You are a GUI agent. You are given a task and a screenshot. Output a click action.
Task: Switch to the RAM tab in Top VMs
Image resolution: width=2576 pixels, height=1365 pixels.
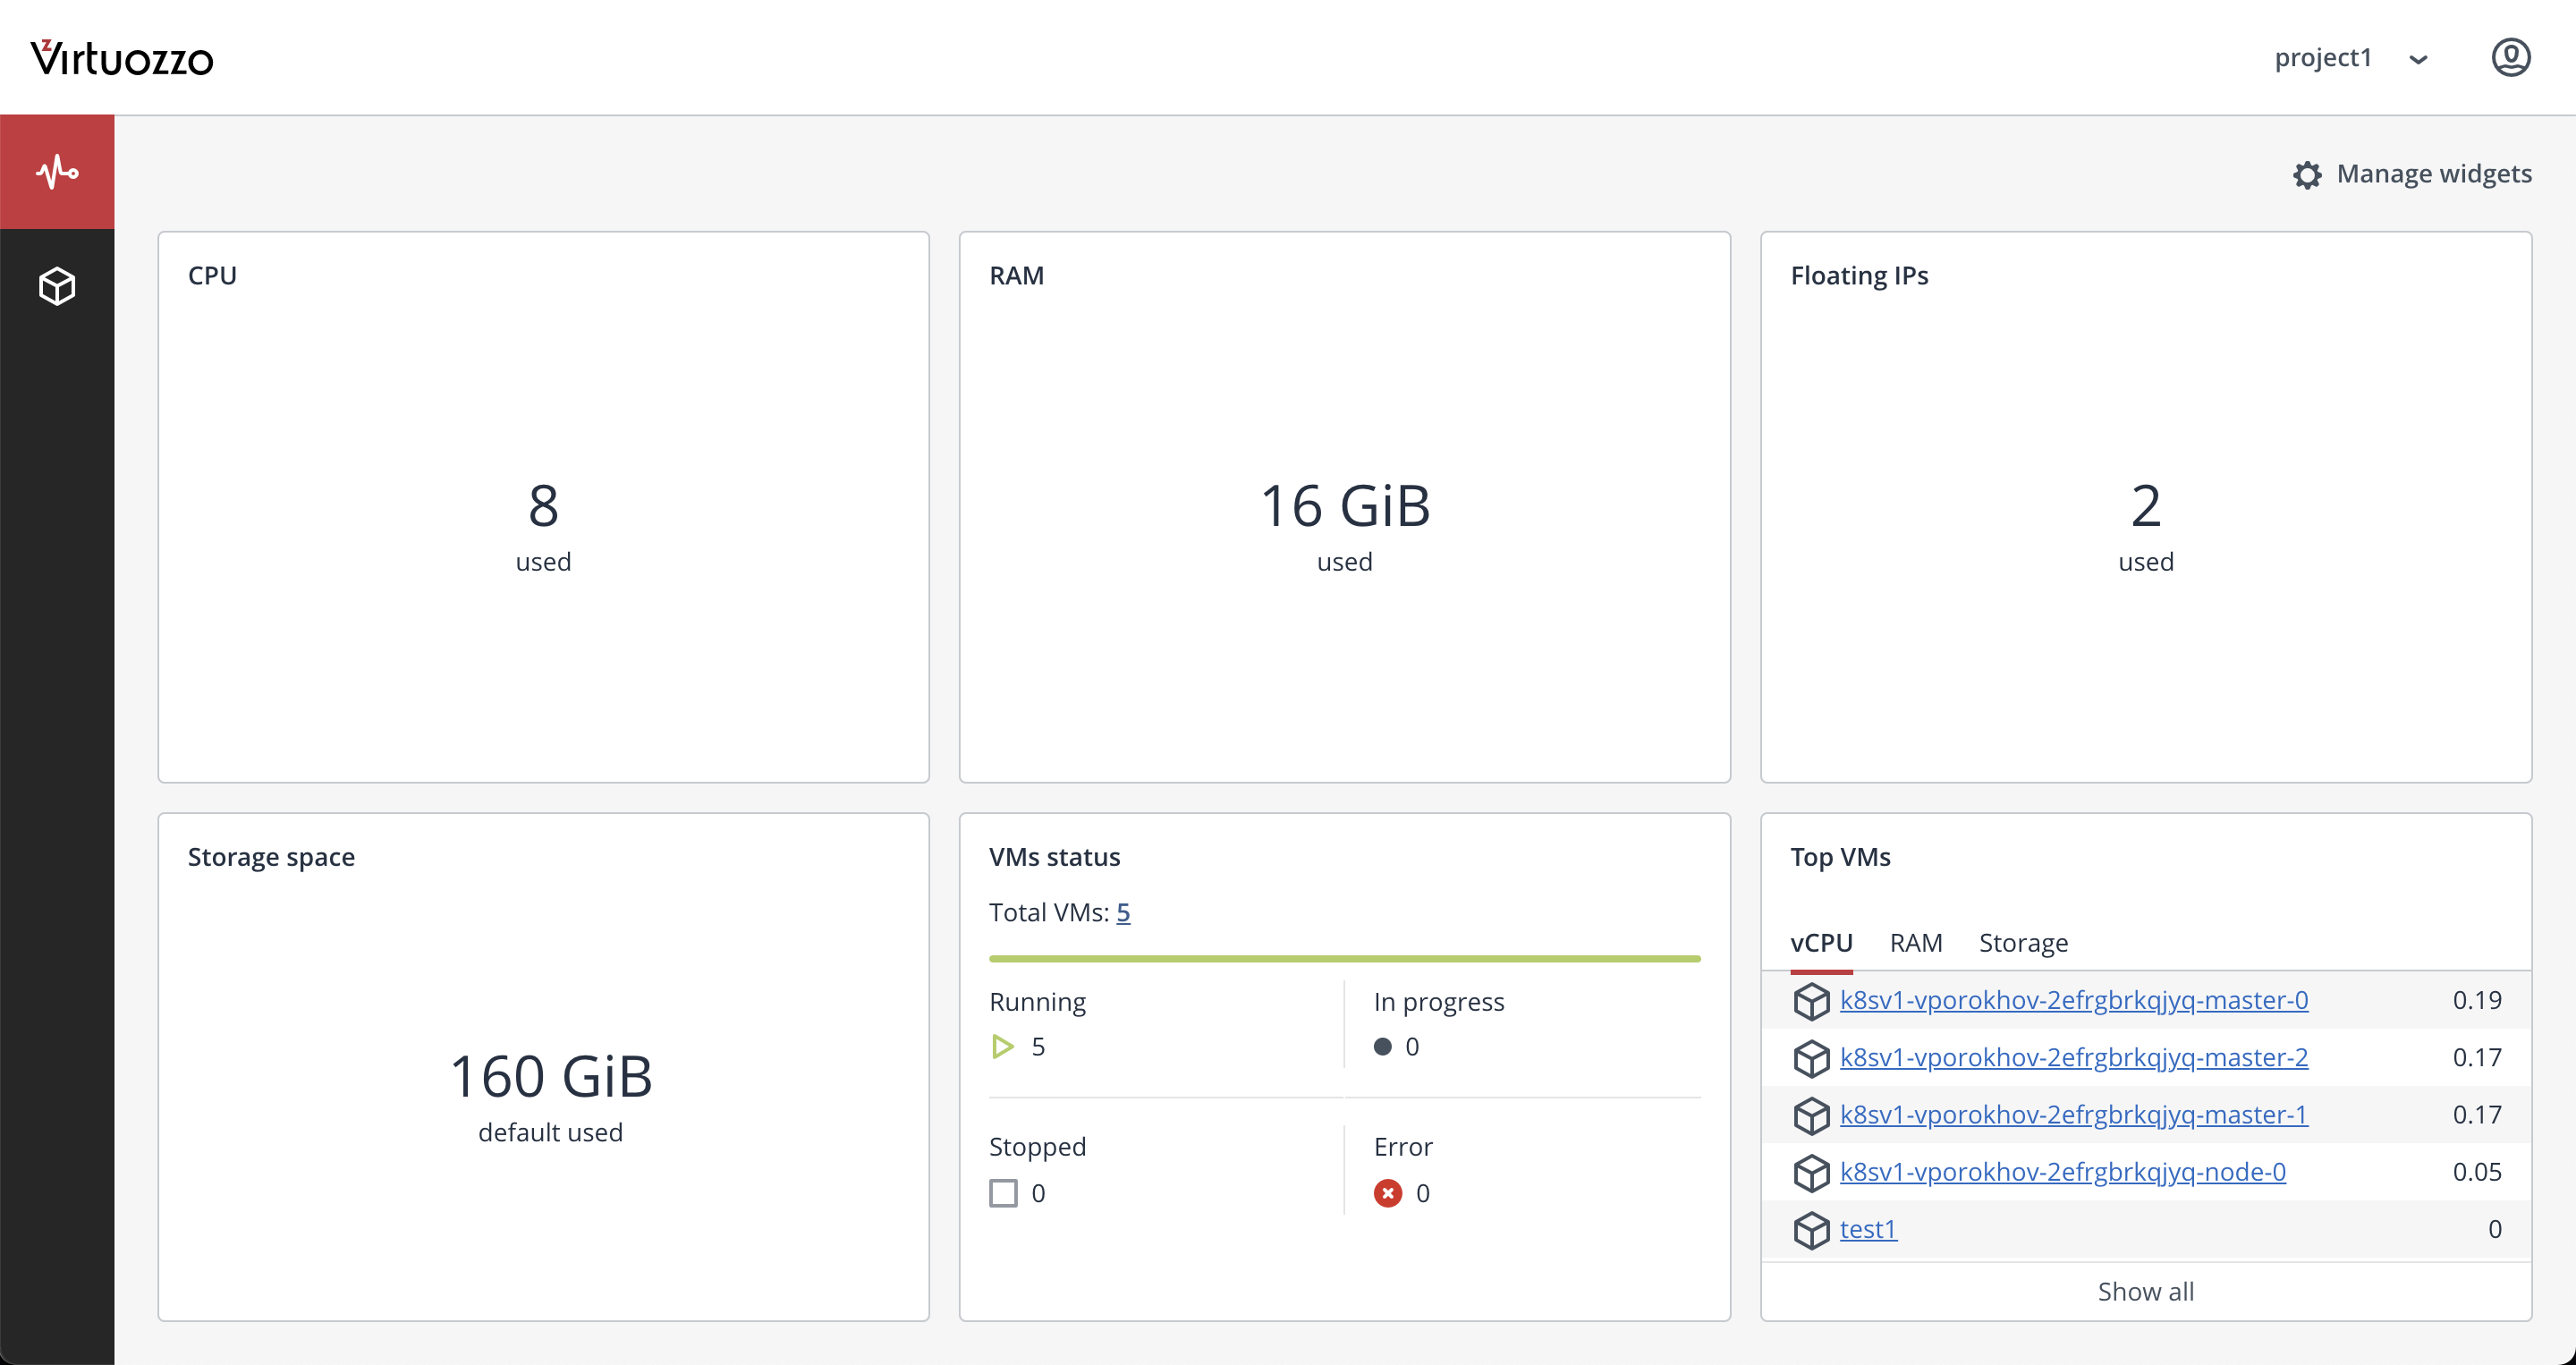[1915, 943]
